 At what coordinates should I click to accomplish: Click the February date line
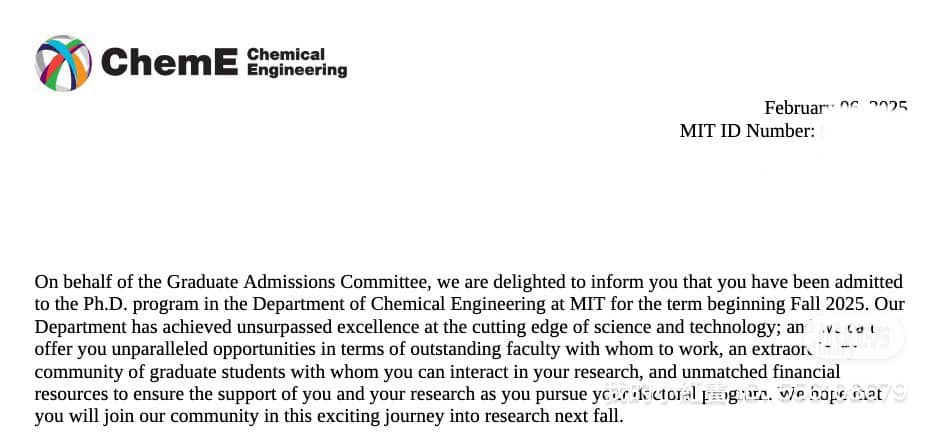(835, 108)
